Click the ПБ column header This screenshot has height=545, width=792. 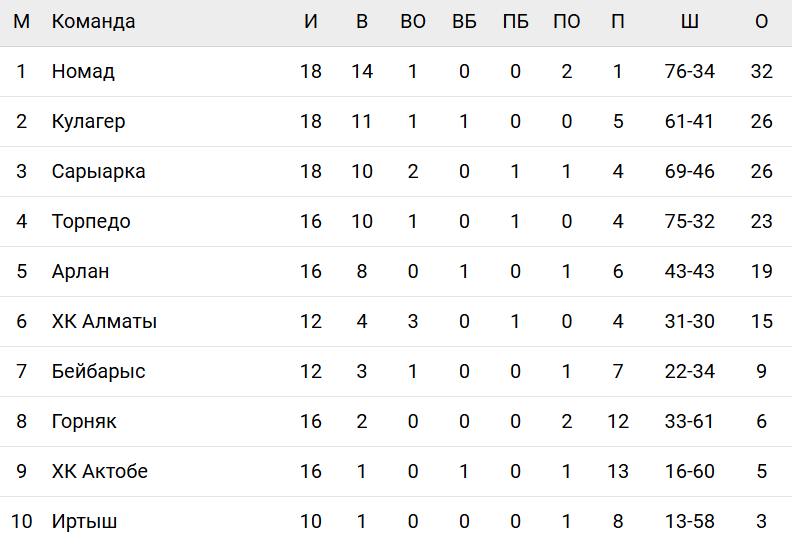point(515,22)
